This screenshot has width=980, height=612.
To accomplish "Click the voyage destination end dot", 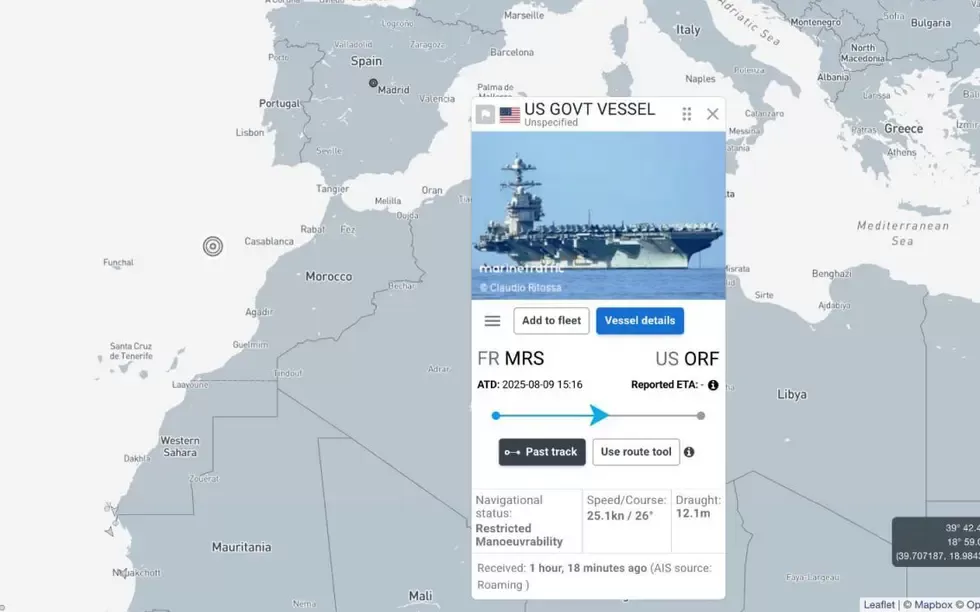I will [701, 415].
